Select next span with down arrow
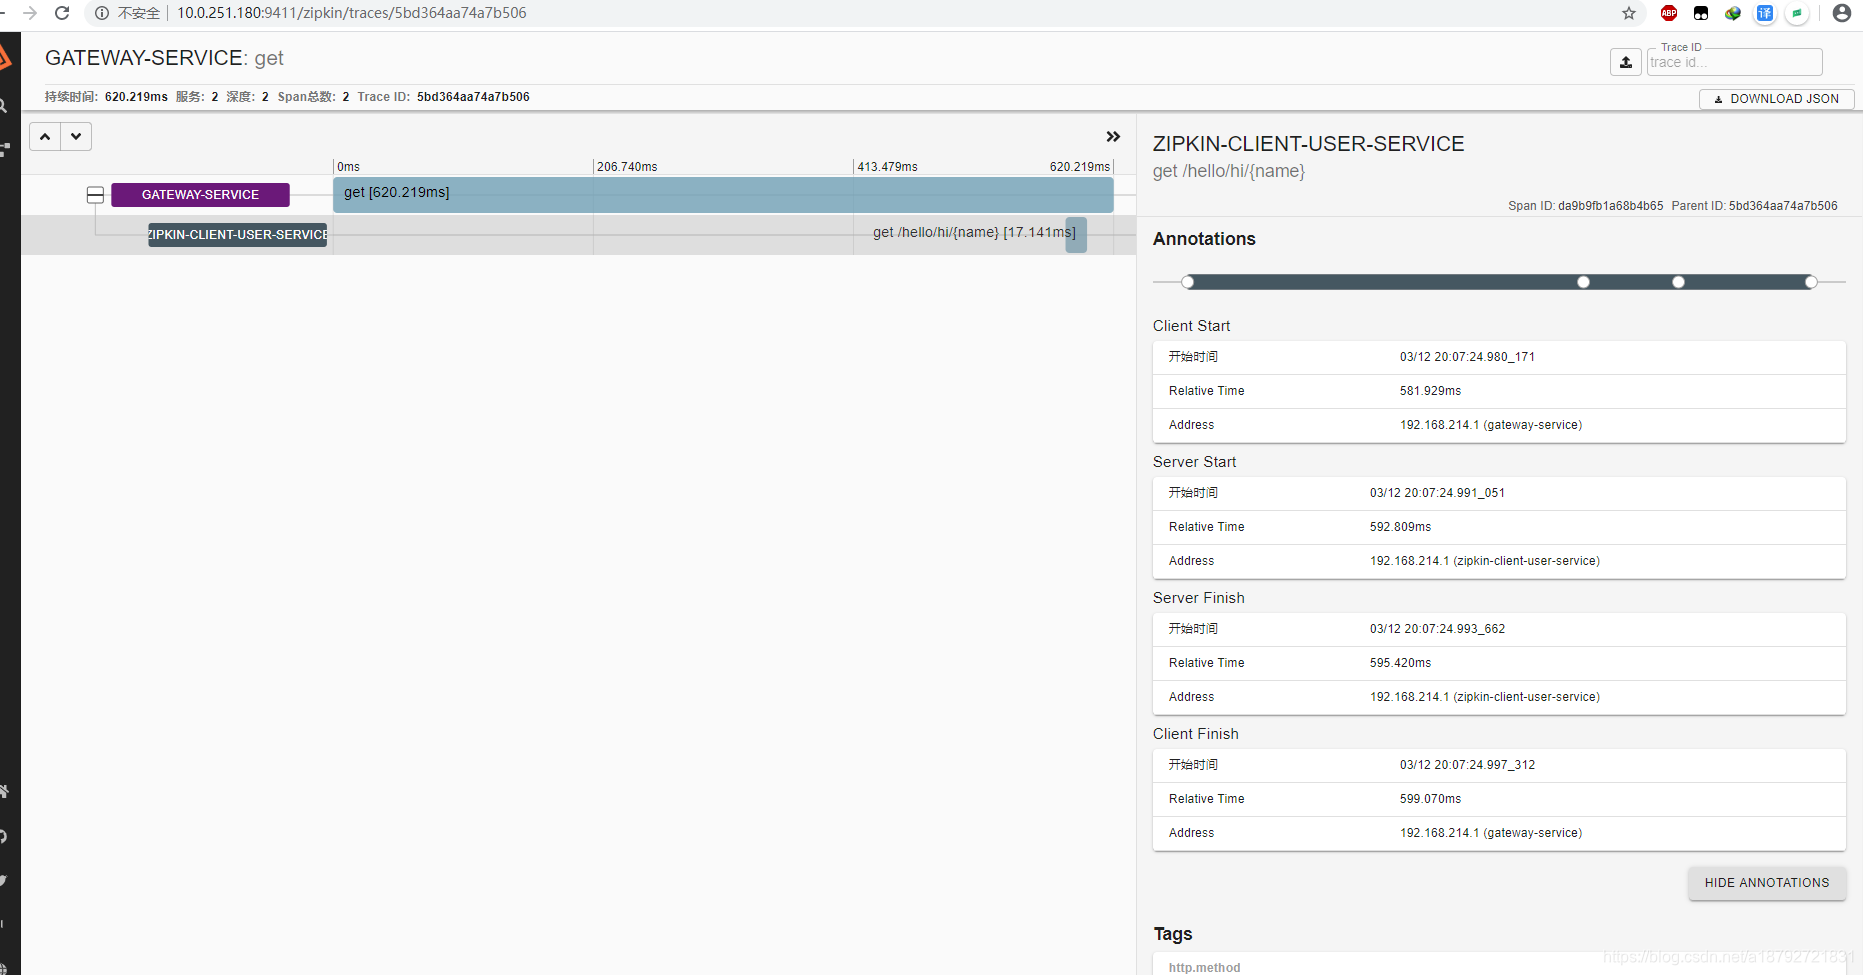 [x=76, y=136]
